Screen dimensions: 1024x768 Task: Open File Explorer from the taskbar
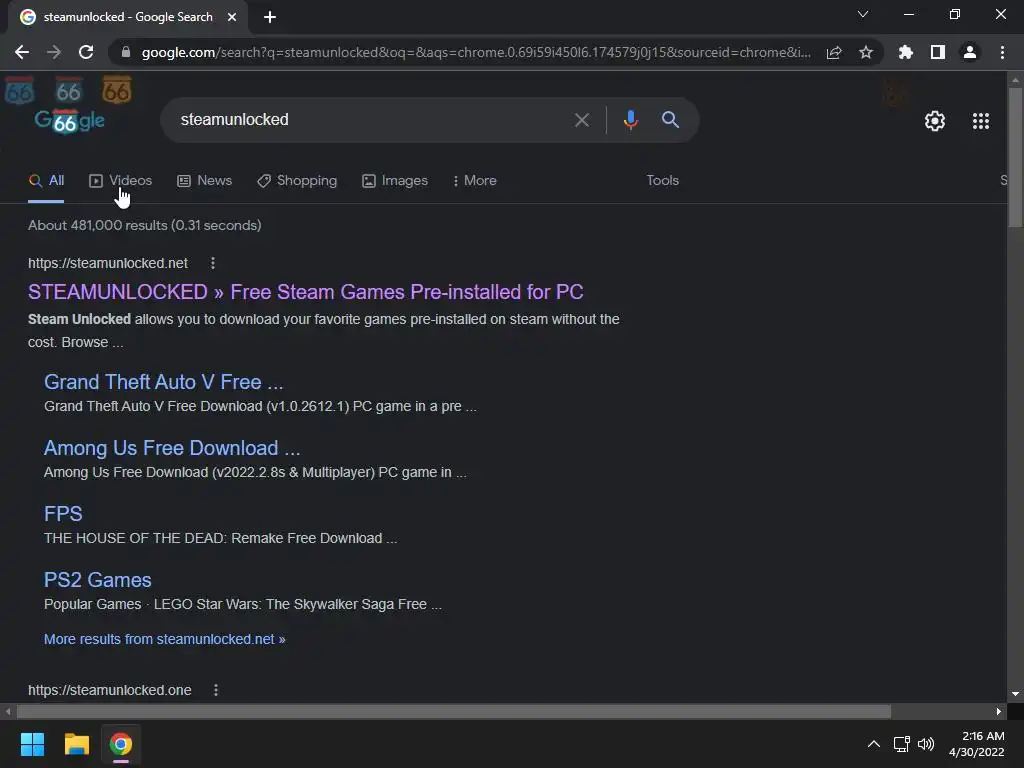point(76,744)
